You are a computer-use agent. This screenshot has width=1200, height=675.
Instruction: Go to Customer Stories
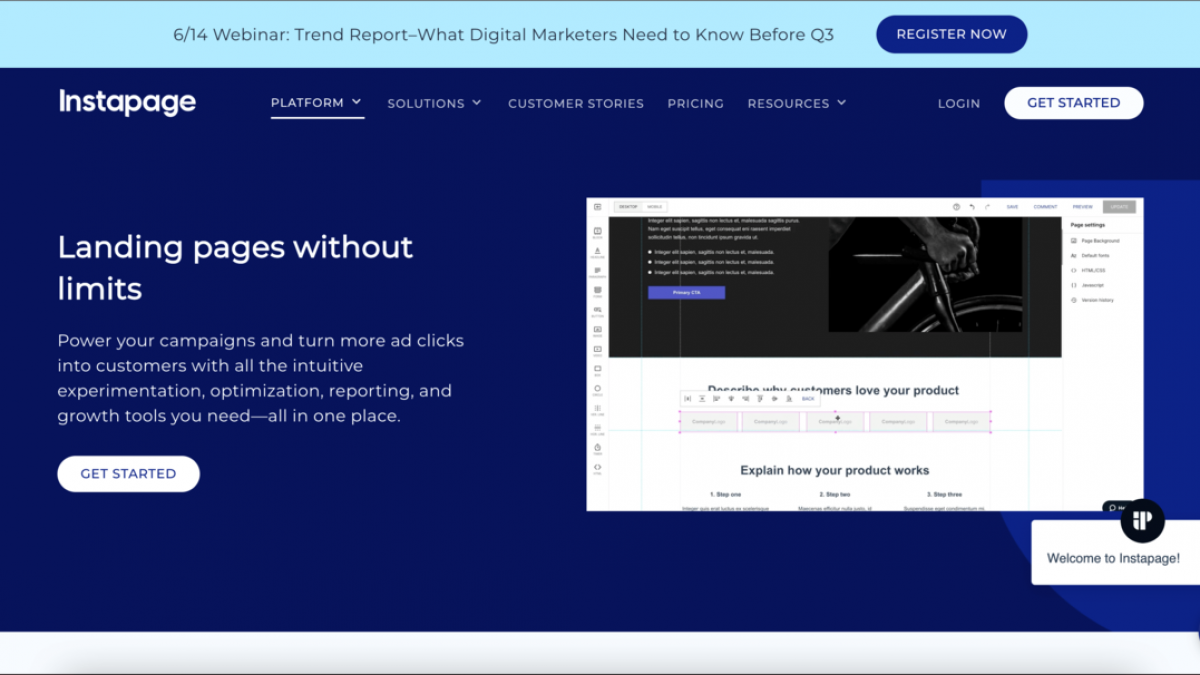point(576,103)
